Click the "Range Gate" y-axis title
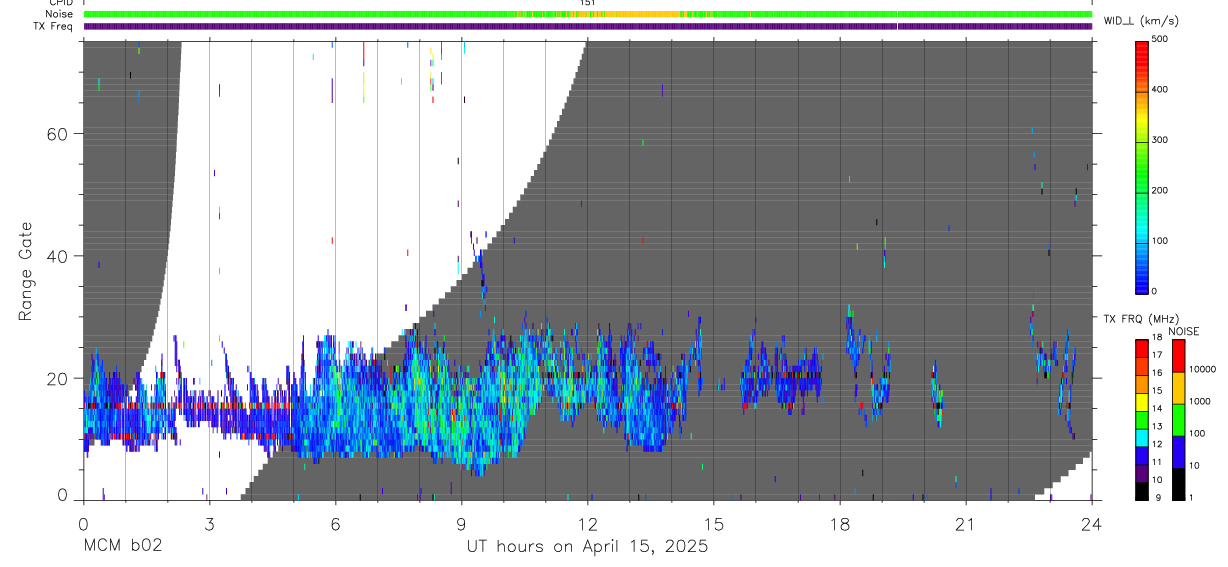Viewport: 1228px width, 567px height. [26, 271]
